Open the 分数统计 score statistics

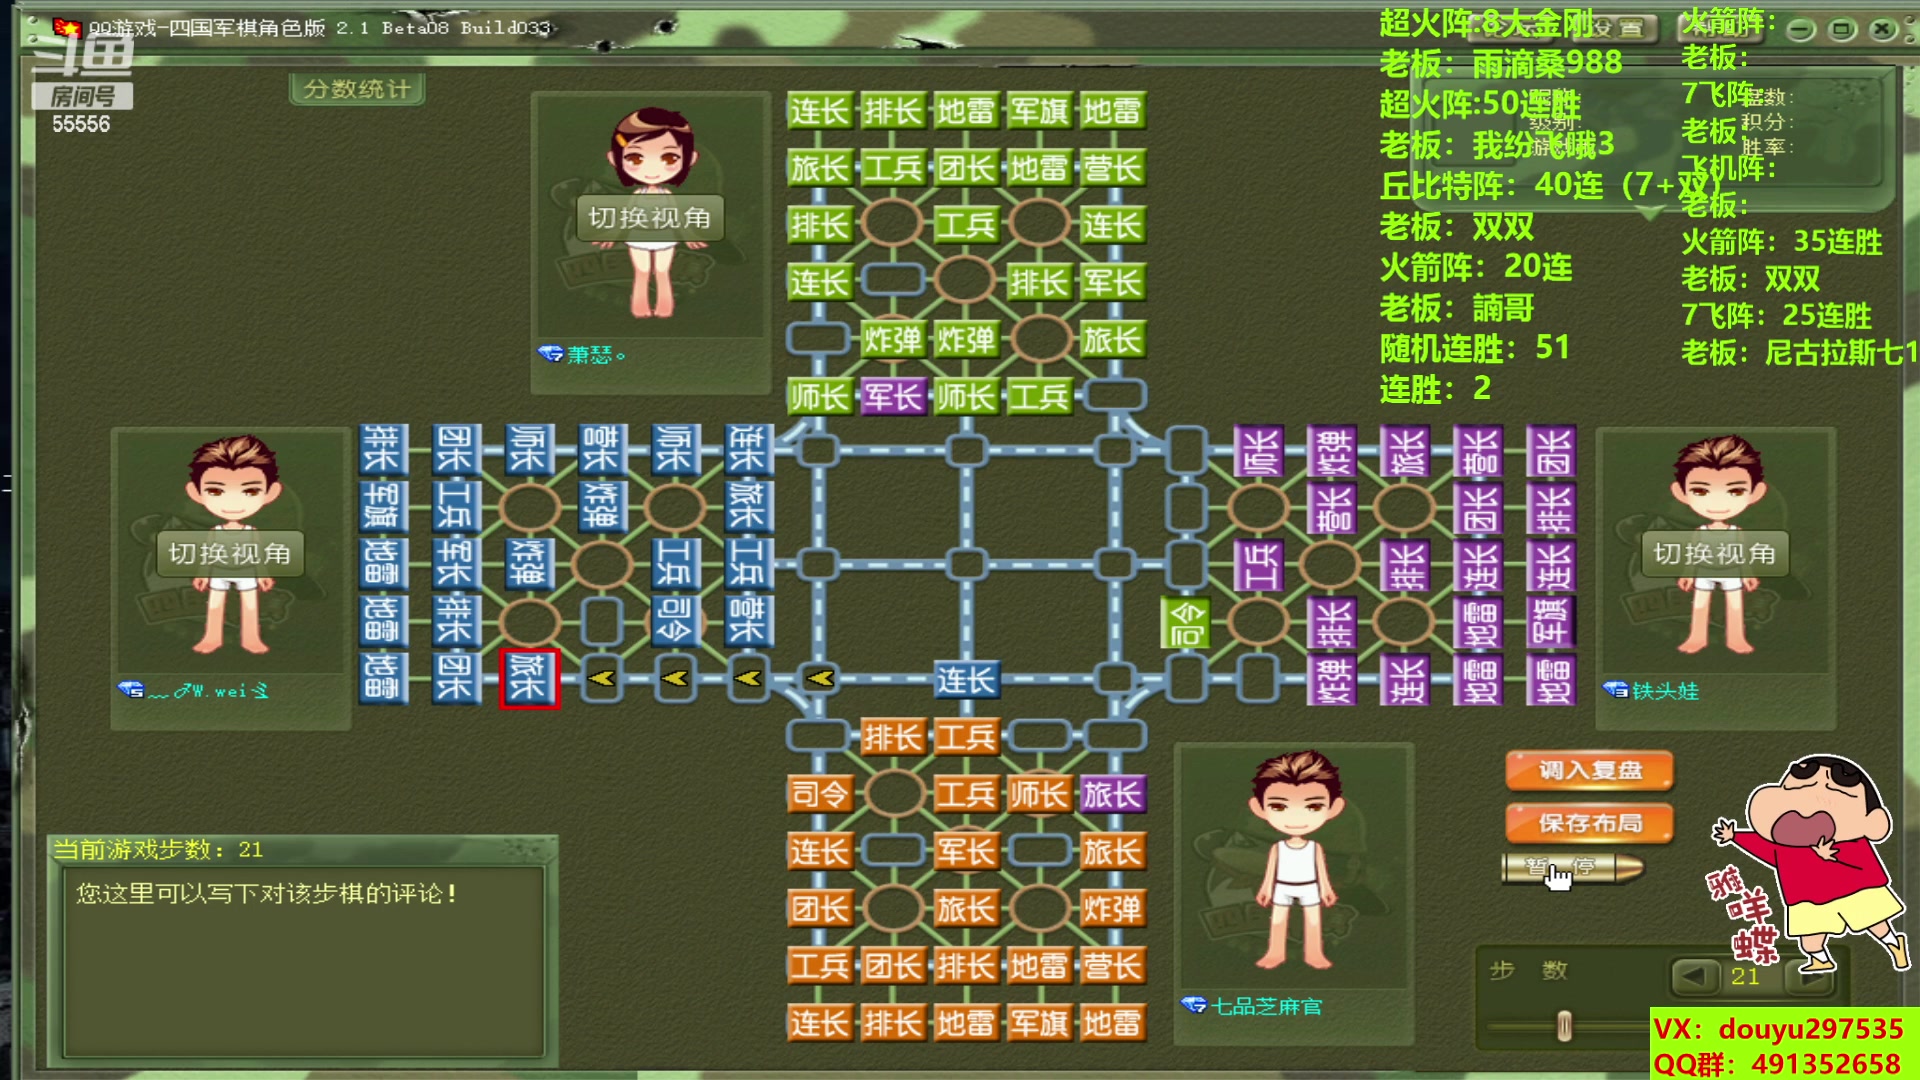[x=357, y=89]
